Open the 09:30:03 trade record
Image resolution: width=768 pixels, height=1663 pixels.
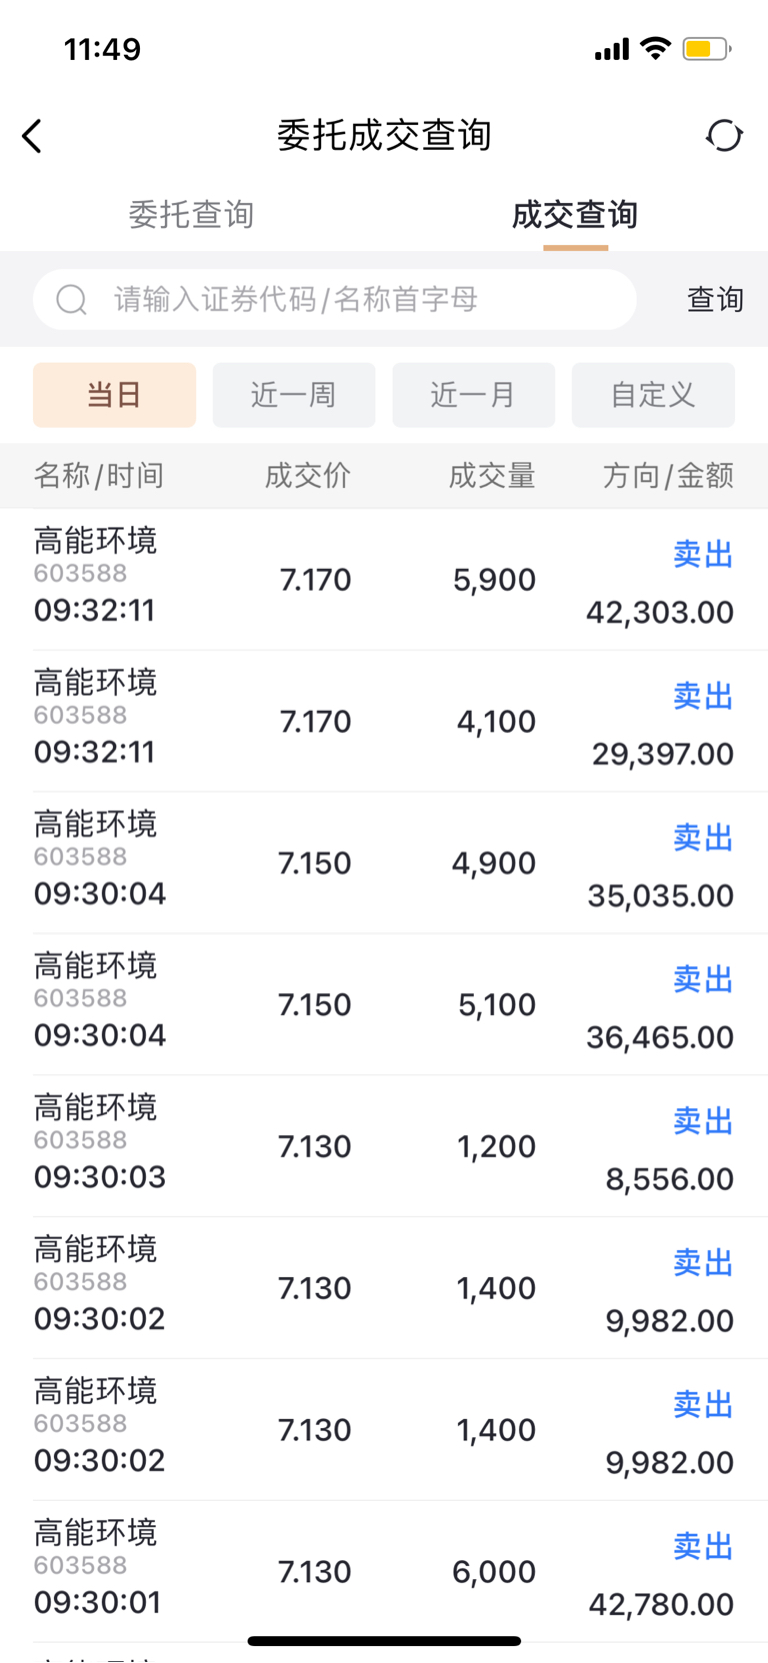tap(384, 1147)
